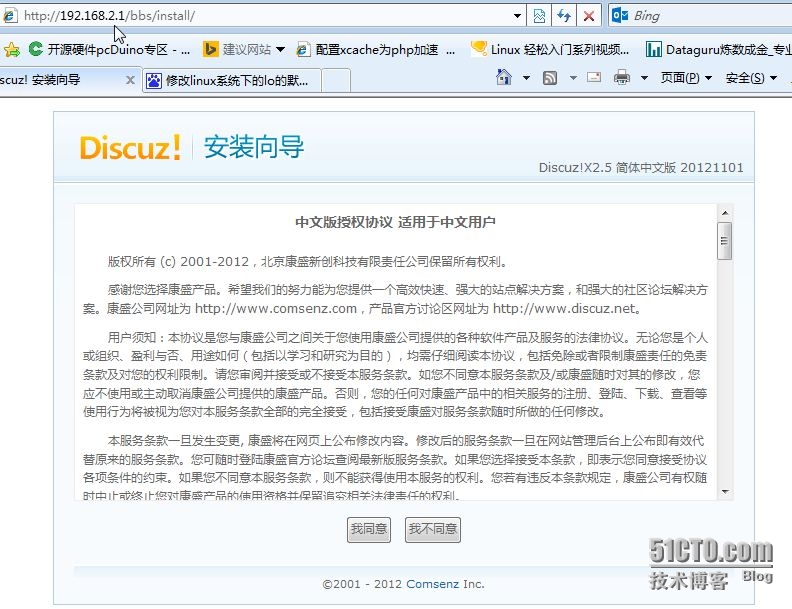
Task: Click the license scrollbar down arrow
Action: point(725,492)
